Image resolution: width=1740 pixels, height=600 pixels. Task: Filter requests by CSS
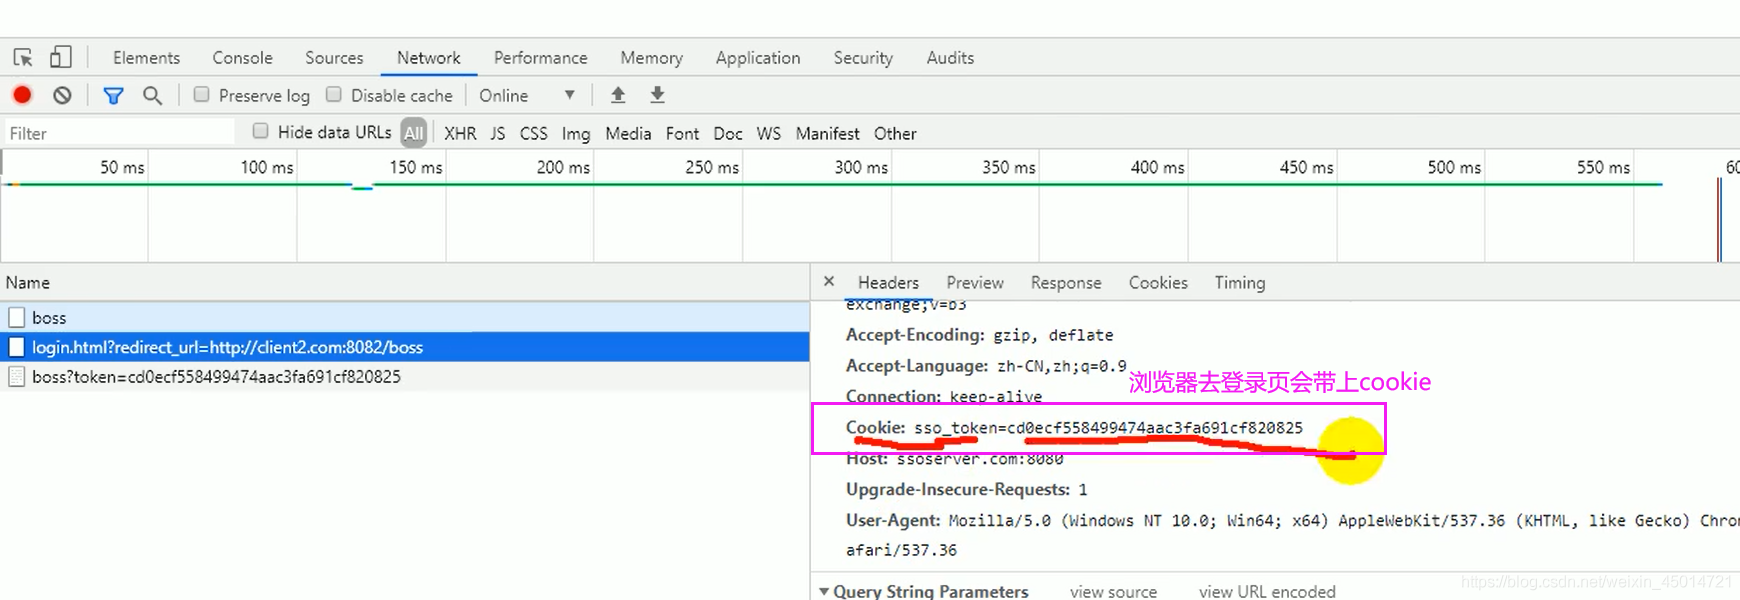(x=534, y=133)
